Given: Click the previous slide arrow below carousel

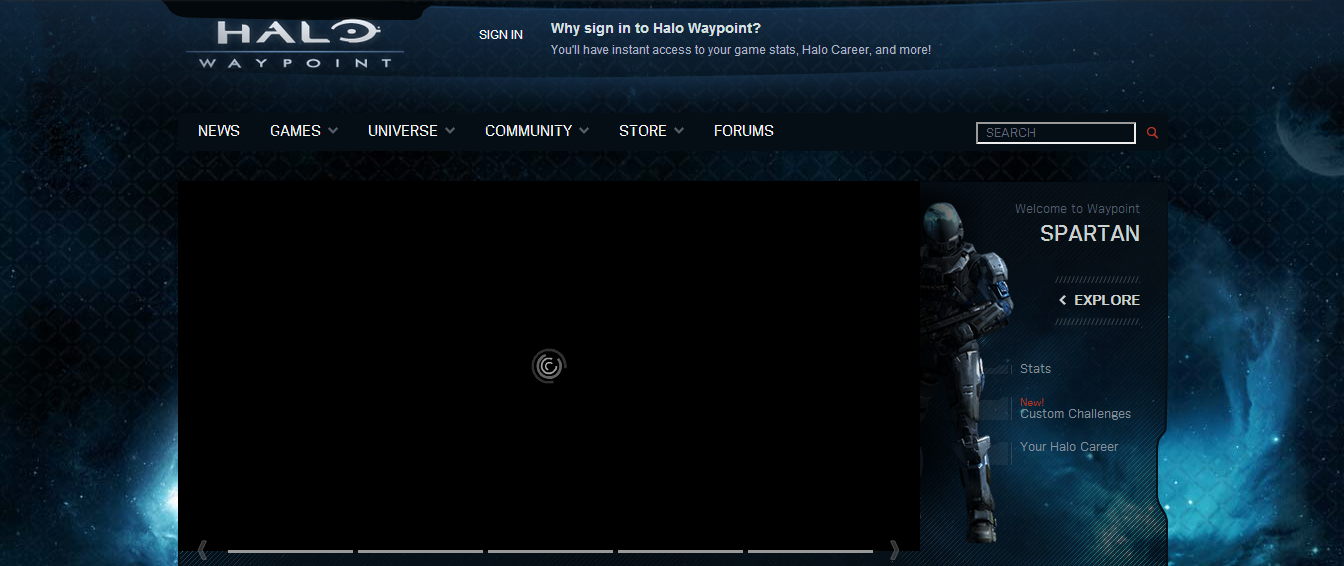Looking at the screenshot, I should coord(202,550).
